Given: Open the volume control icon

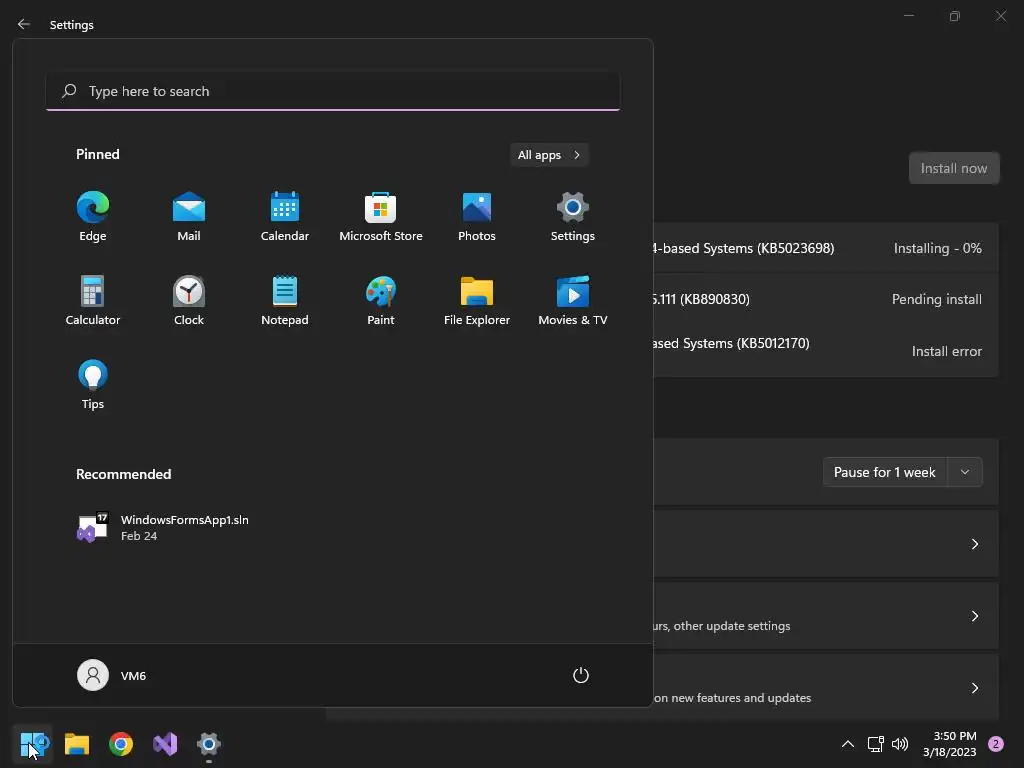Looking at the screenshot, I should coord(900,744).
